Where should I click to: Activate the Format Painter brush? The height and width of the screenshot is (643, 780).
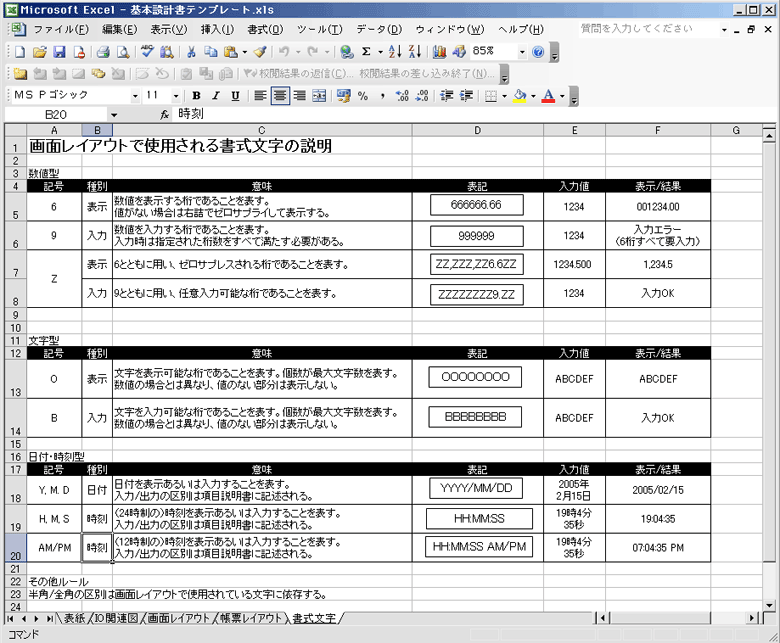pos(261,52)
